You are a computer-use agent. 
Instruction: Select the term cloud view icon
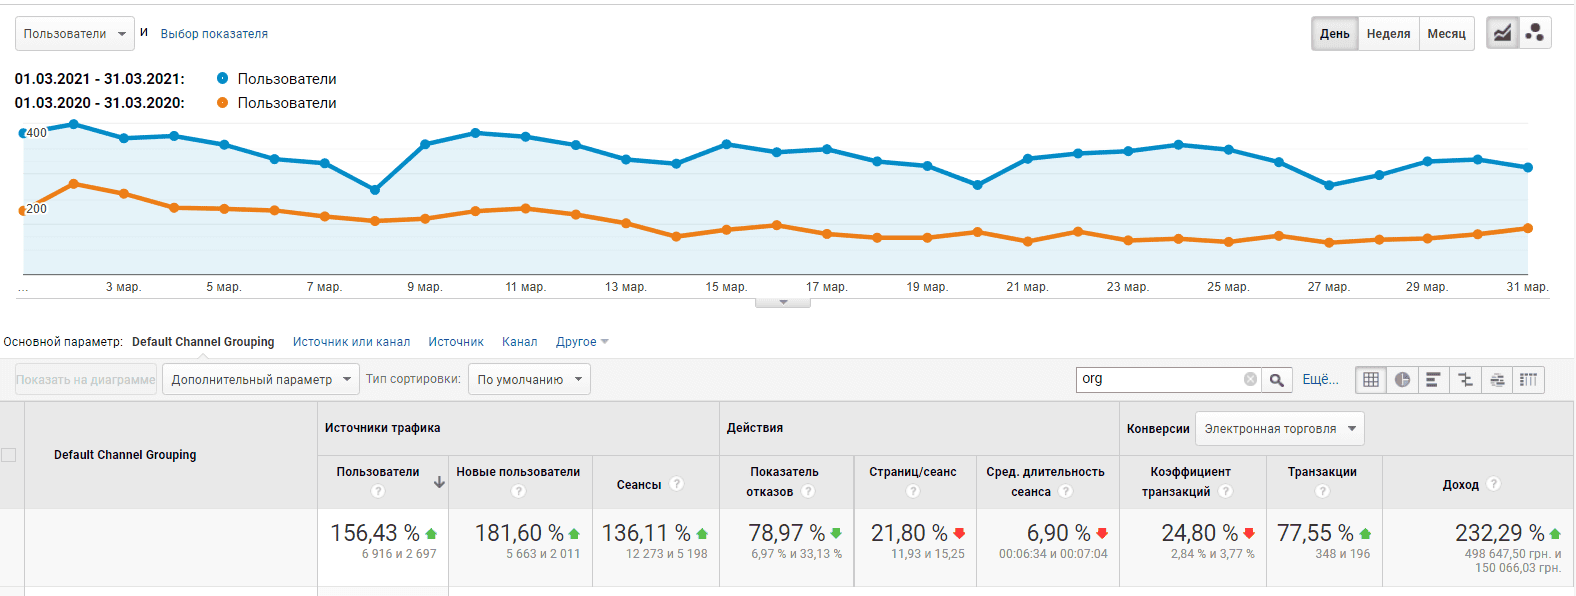[1497, 380]
